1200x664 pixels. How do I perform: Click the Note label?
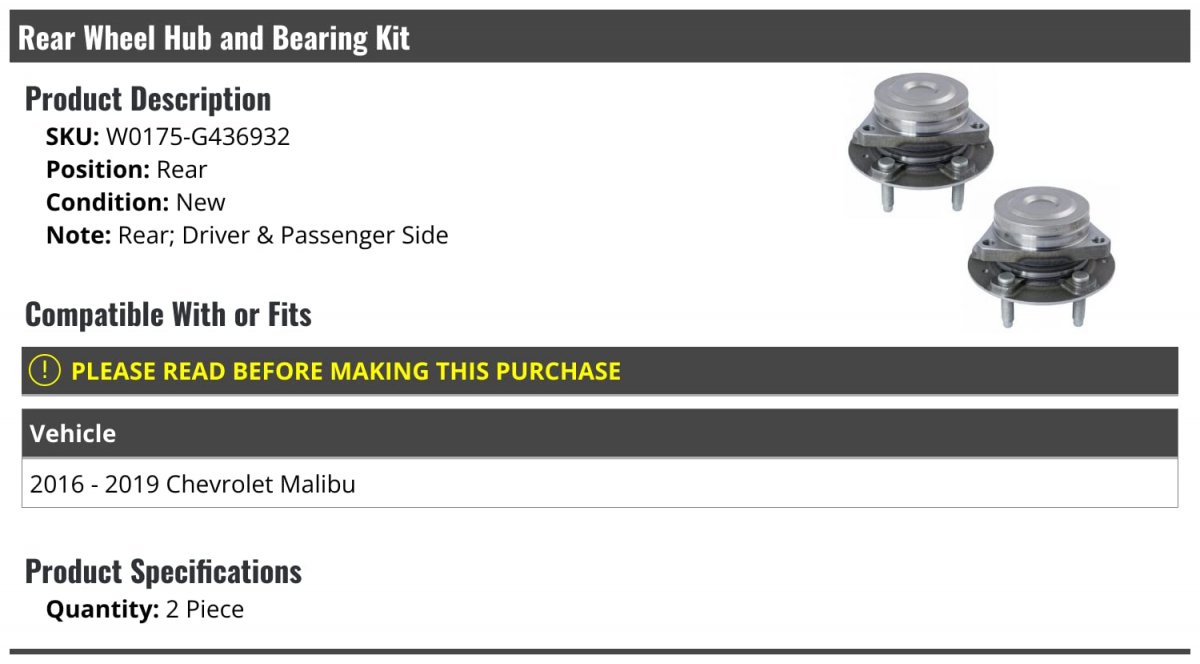tap(78, 236)
